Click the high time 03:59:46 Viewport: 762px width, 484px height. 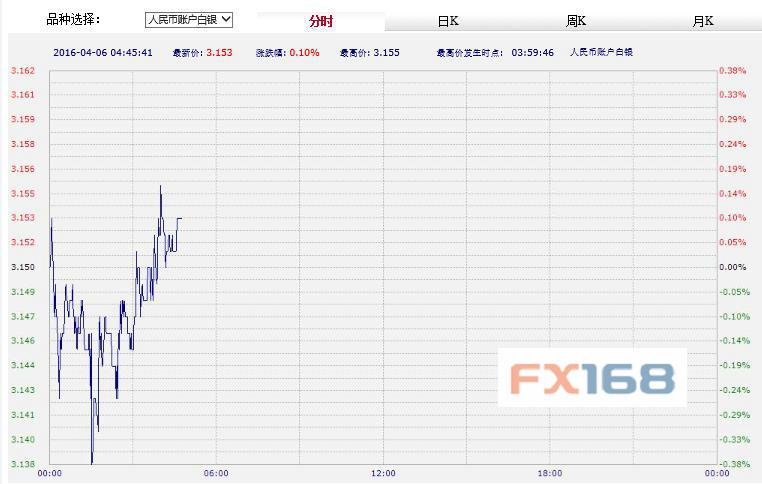pos(533,52)
